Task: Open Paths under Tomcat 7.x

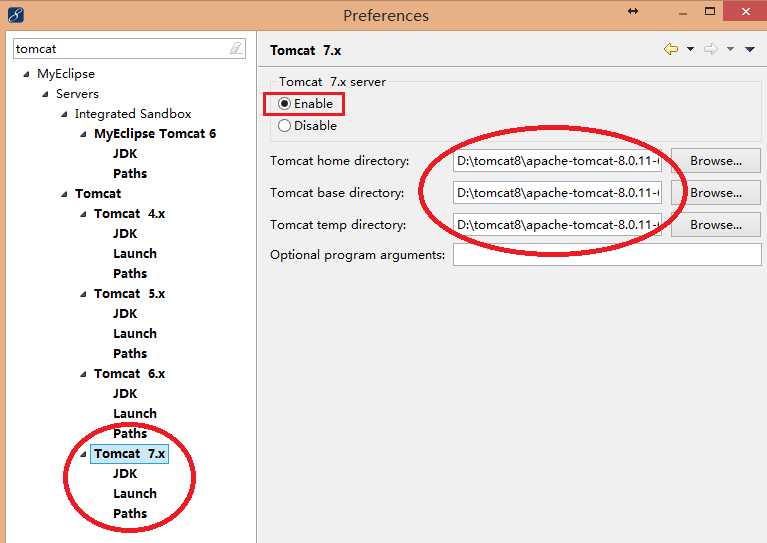Action: point(130,514)
